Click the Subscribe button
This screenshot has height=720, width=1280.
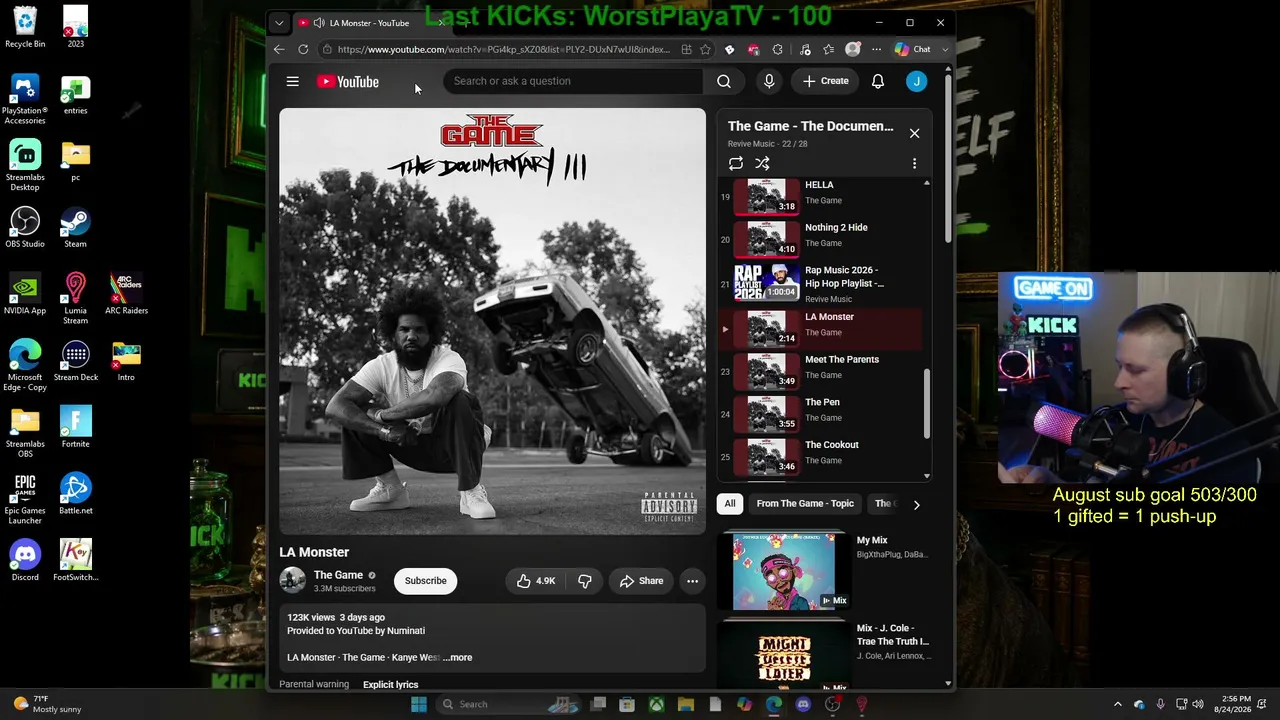[426, 581]
